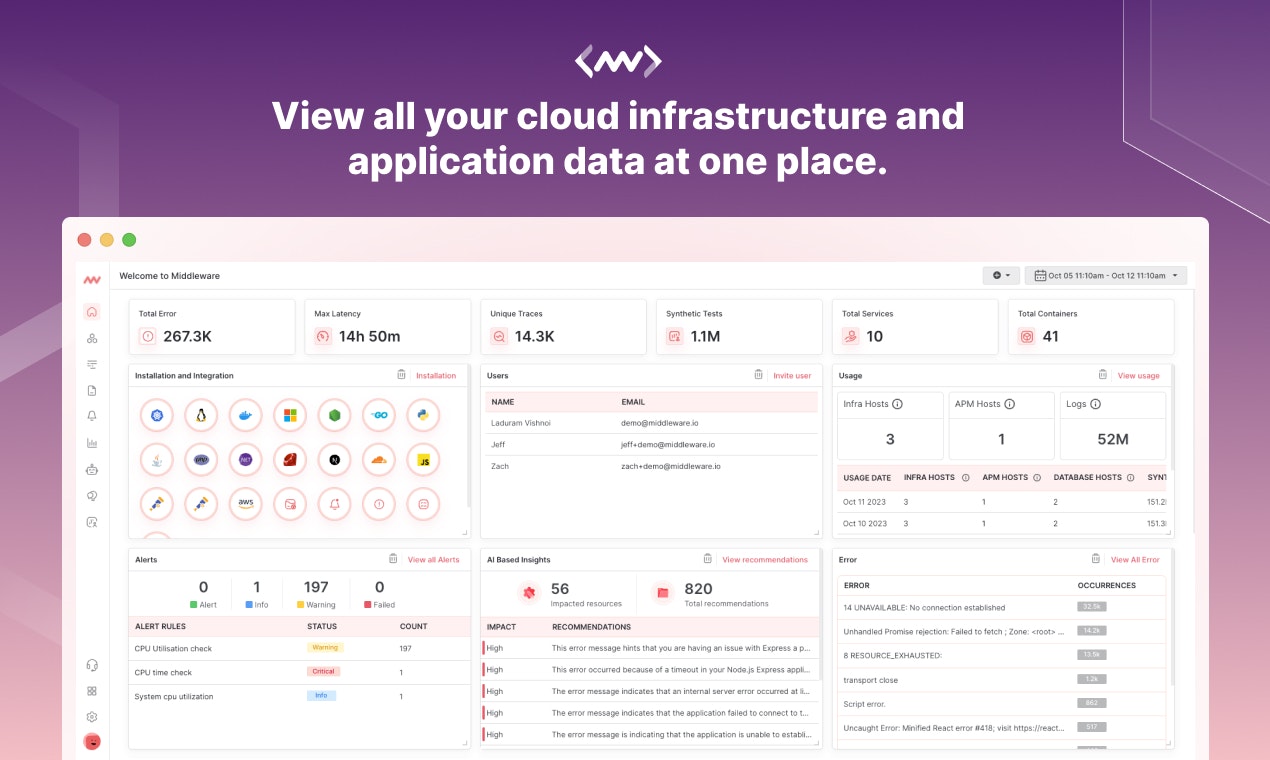Viewport: 1270px width, 760px height.
Task: Open the infrastructure cluster icon in the sidebar
Action: click(x=92, y=339)
